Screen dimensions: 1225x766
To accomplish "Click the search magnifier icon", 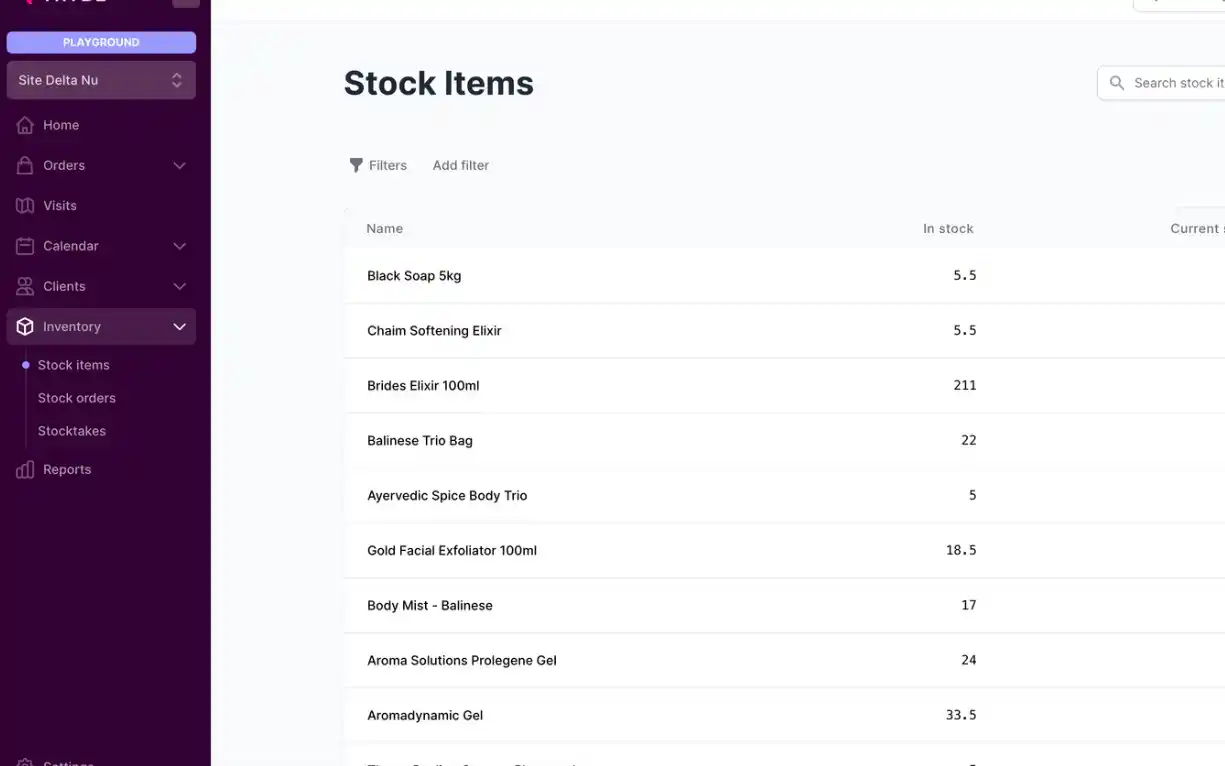I will click(1117, 83).
